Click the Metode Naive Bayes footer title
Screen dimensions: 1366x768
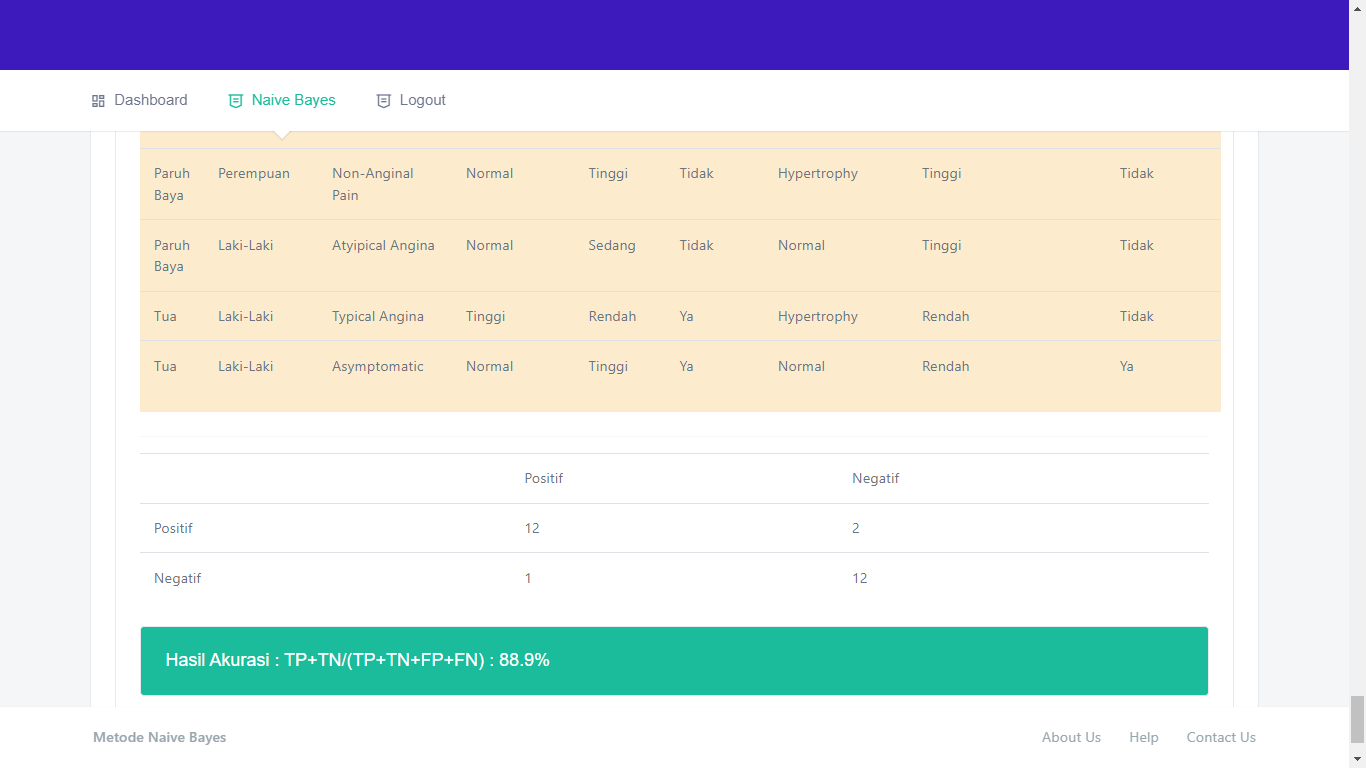pyautogui.click(x=159, y=737)
